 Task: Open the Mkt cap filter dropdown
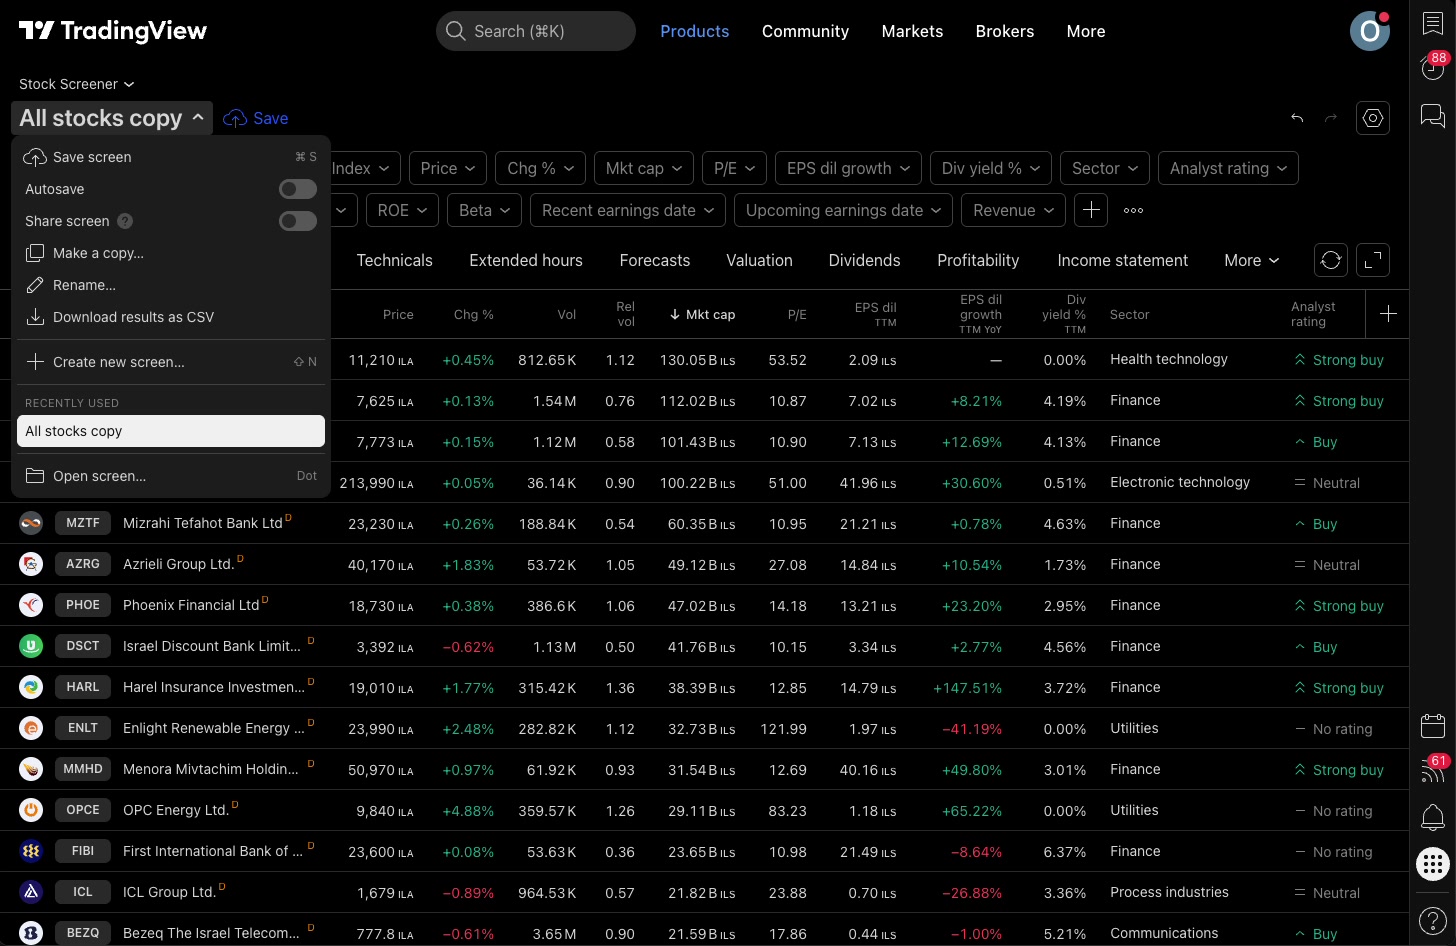[x=643, y=168]
